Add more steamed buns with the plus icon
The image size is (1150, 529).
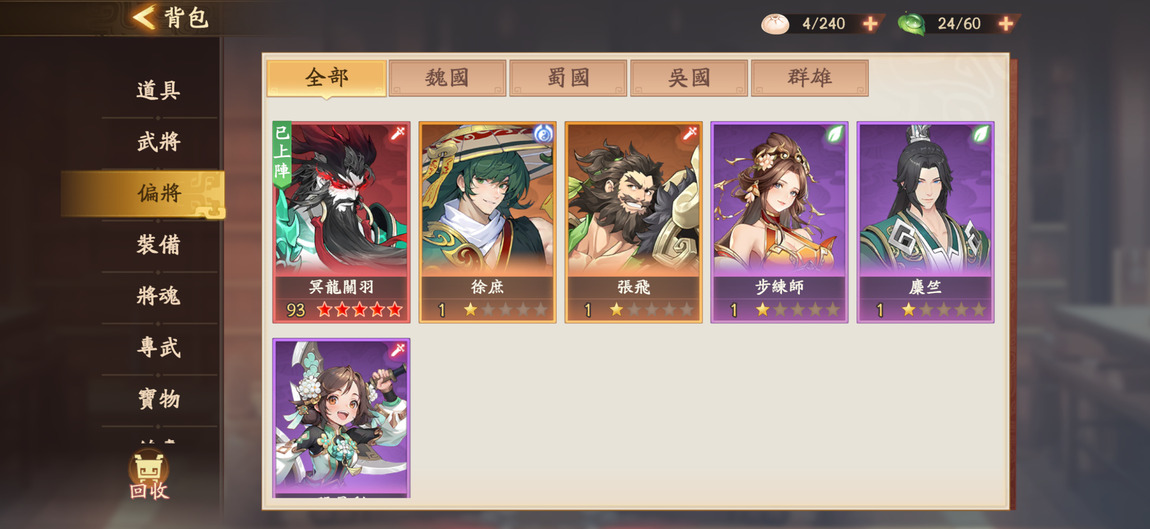coord(870,24)
